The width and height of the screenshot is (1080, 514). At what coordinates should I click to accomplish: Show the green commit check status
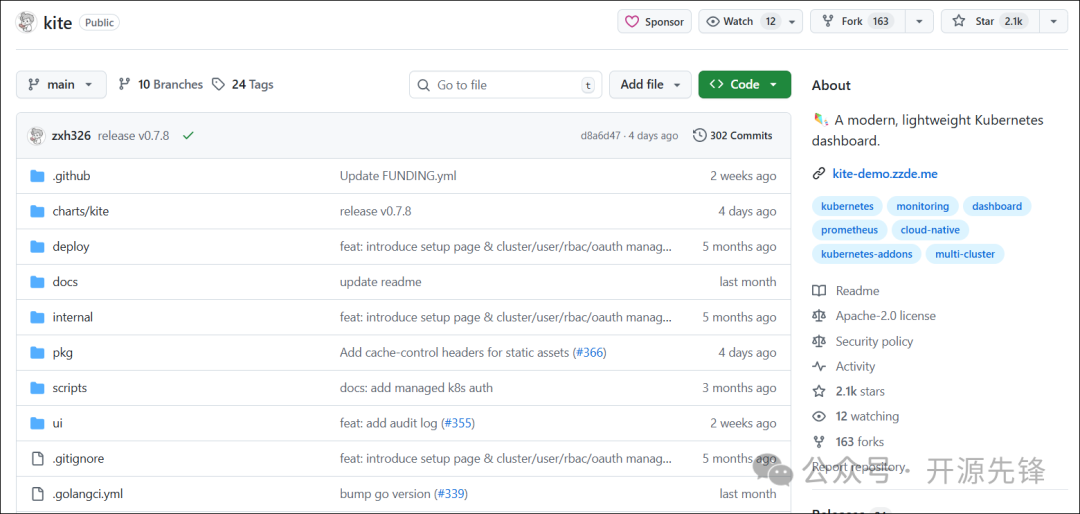188,136
